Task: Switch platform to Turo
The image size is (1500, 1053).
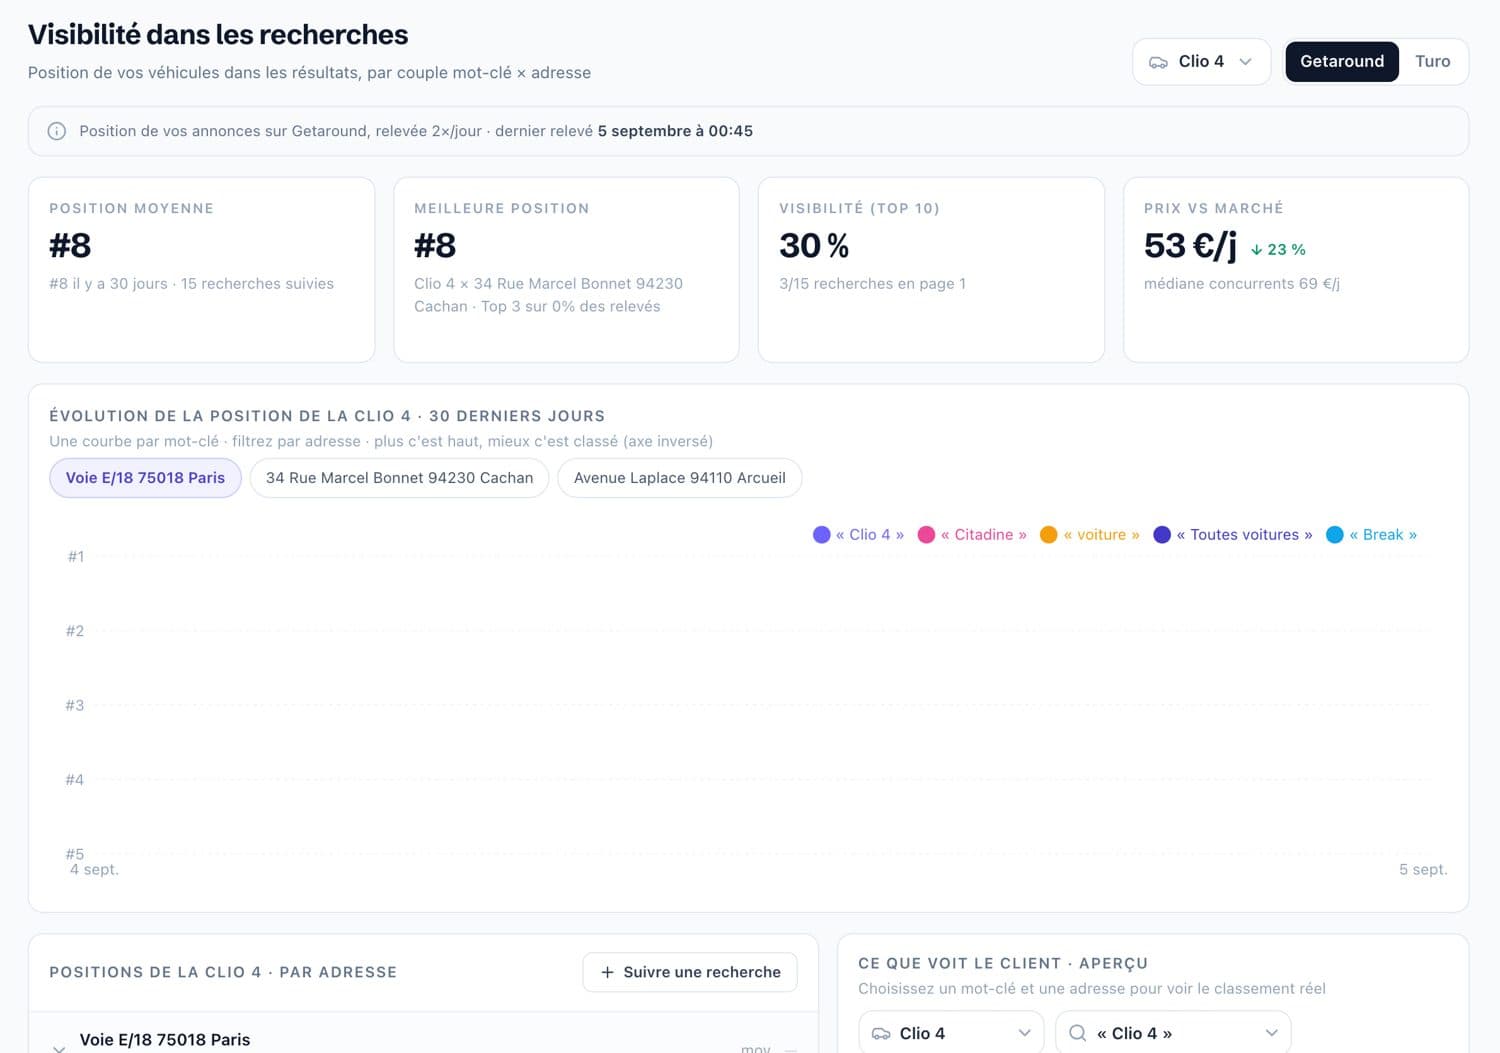Action: (1432, 61)
